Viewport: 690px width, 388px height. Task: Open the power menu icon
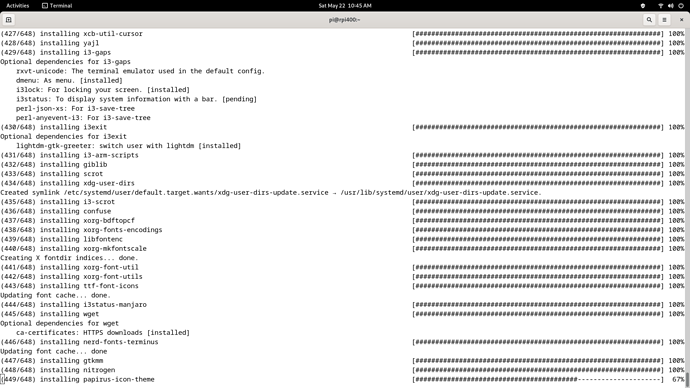coord(681,6)
